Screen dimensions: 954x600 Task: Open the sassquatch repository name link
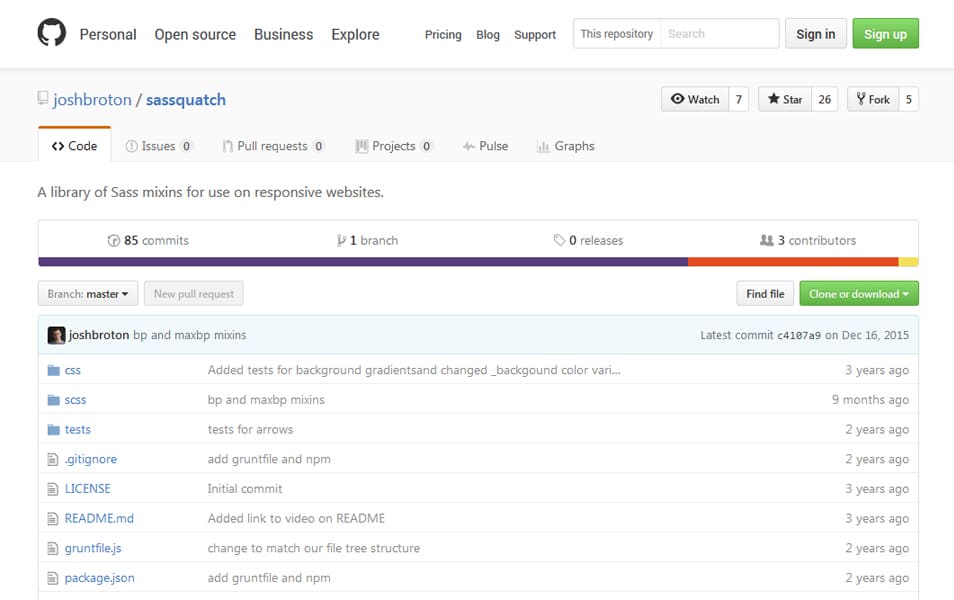tap(186, 100)
